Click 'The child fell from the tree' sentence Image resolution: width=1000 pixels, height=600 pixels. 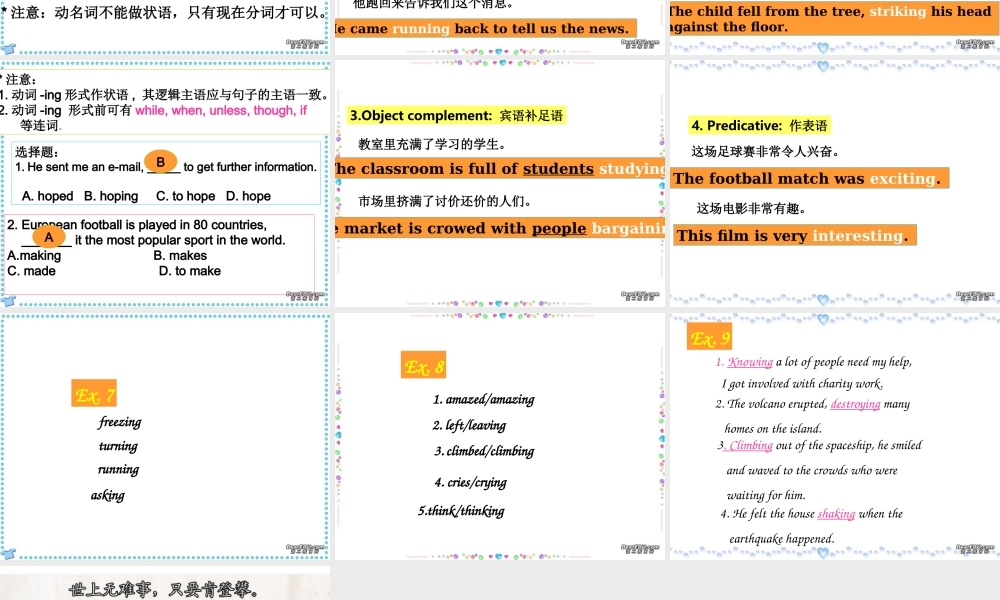834,19
